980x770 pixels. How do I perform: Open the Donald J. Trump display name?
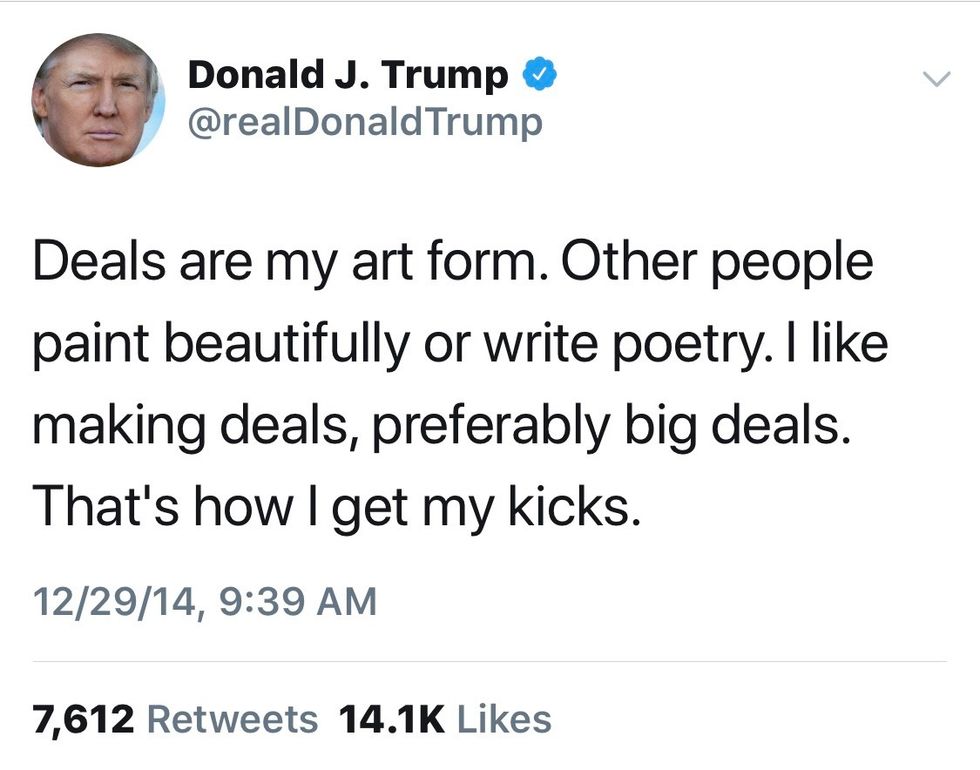(x=348, y=75)
